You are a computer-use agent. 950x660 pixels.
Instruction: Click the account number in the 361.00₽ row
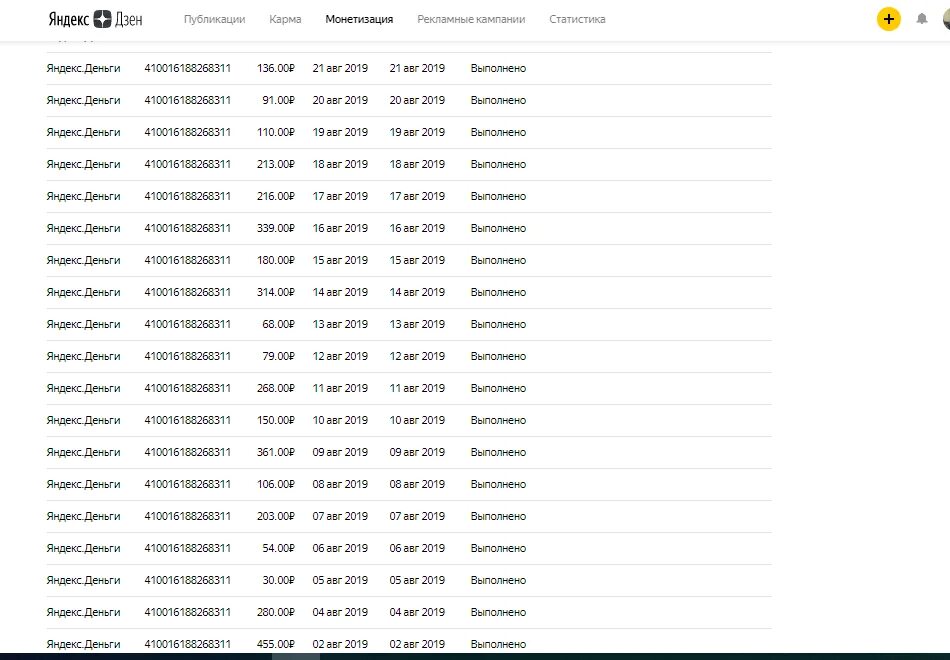pos(188,453)
